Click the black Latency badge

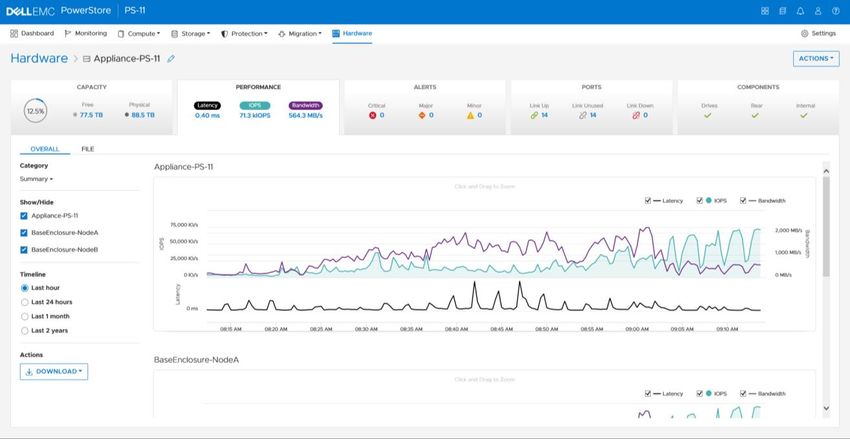coord(207,106)
